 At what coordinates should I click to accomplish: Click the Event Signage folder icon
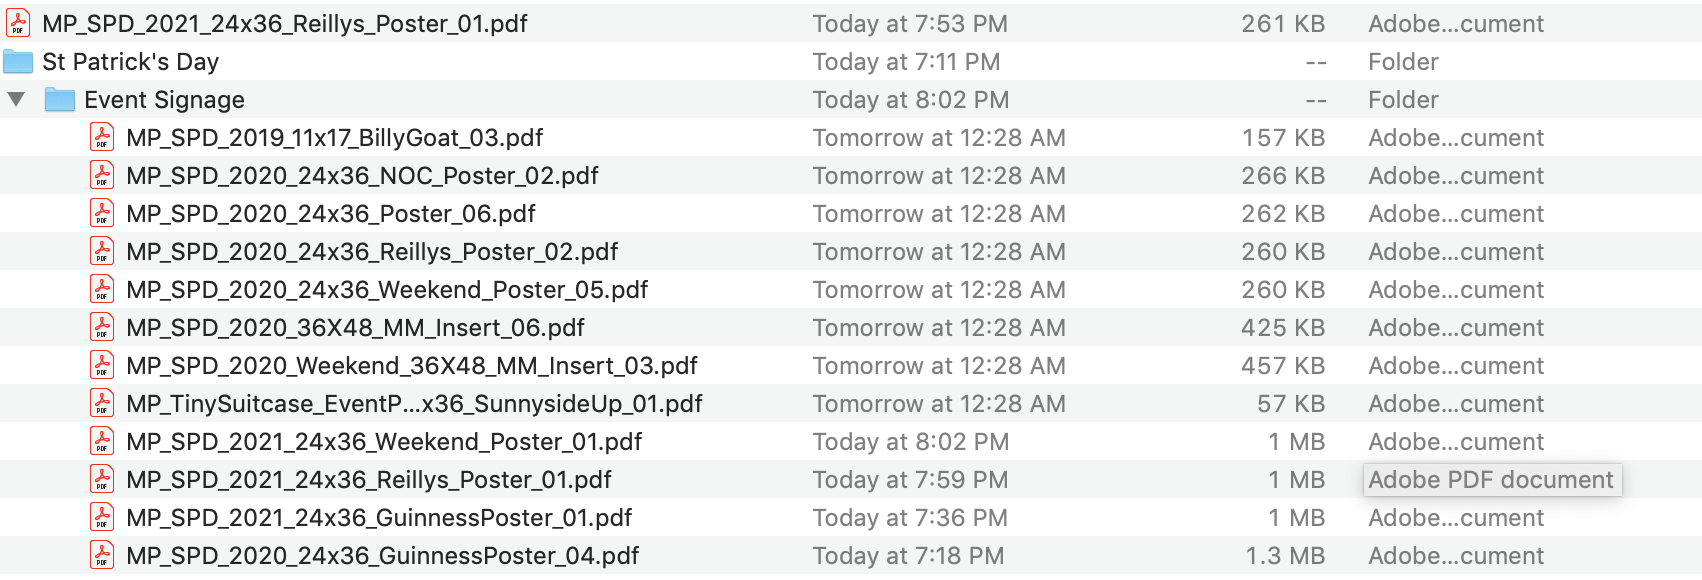point(60,100)
